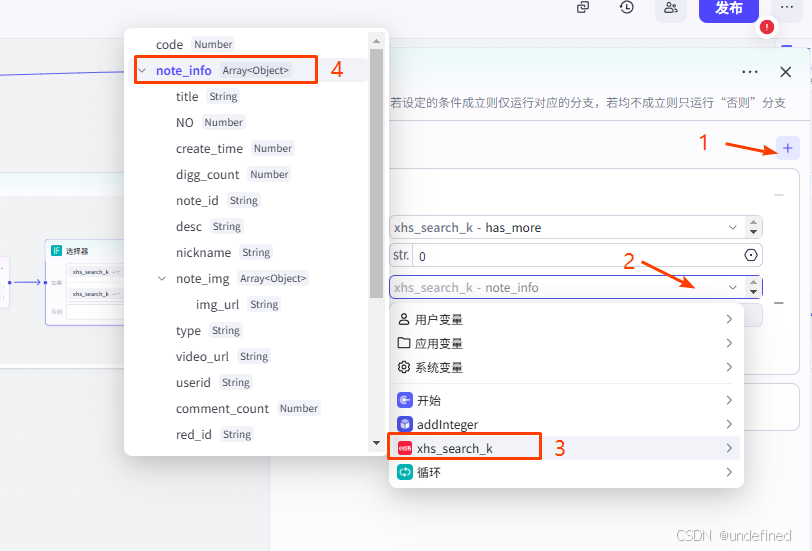Screen dimensions: 812x551
Task: Remove the first condition with minus icon
Action: click(778, 195)
